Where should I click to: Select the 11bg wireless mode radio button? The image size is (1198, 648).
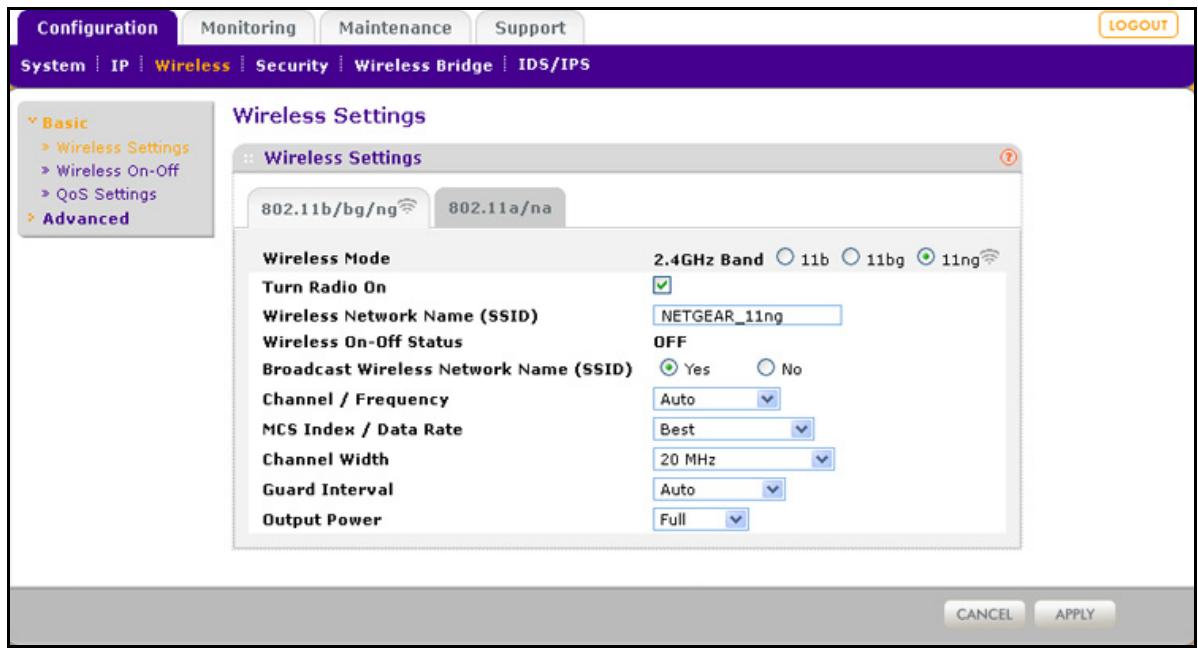[x=851, y=258]
